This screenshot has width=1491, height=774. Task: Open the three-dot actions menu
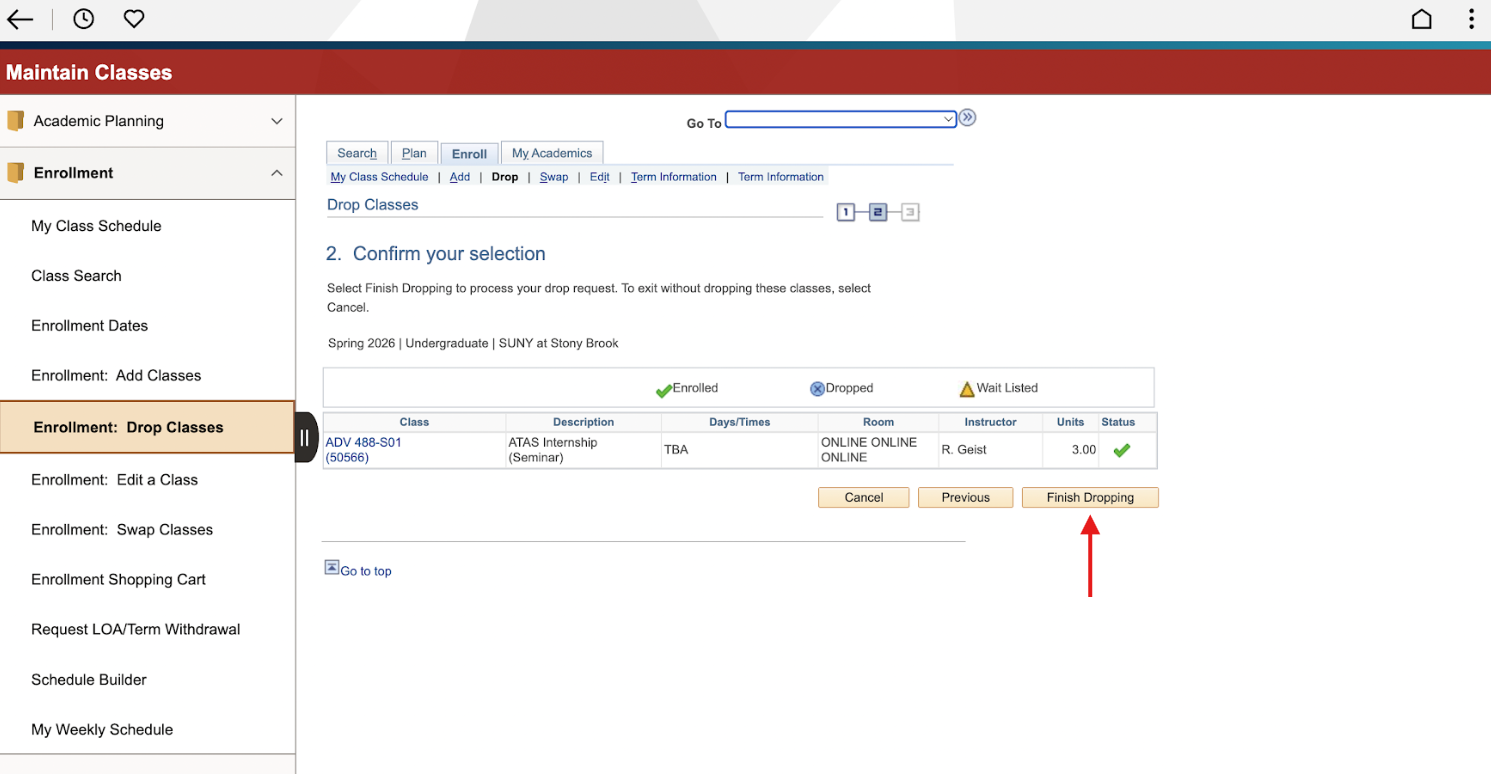(x=1471, y=19)
